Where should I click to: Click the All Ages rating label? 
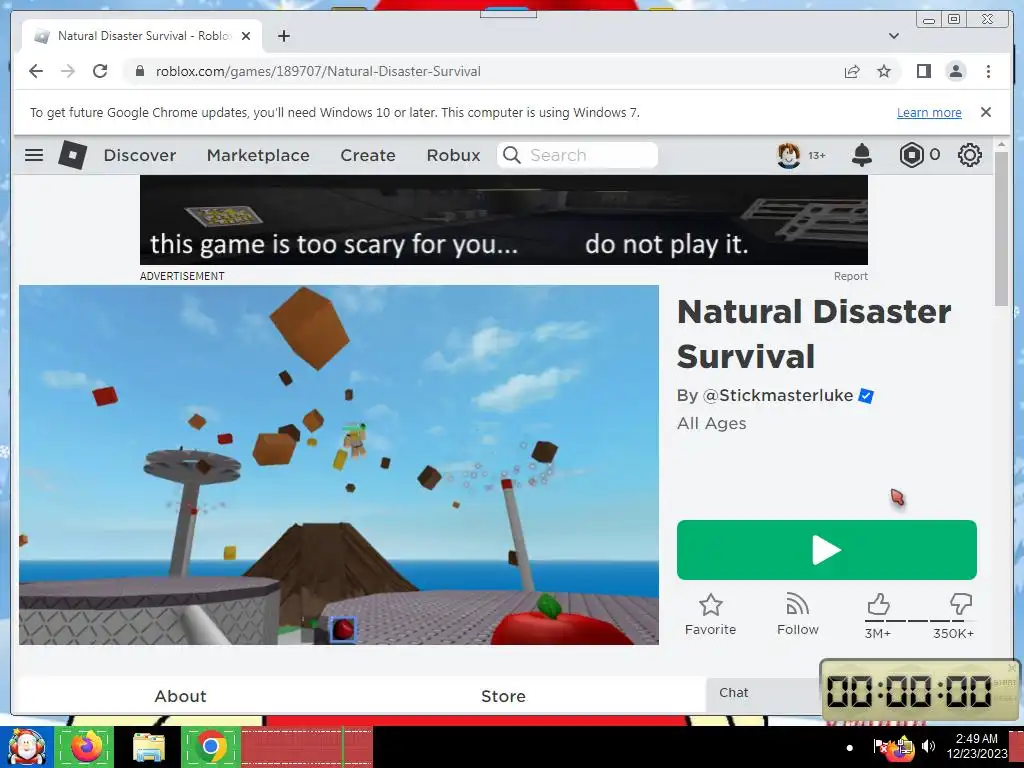(x=711, y=424)
